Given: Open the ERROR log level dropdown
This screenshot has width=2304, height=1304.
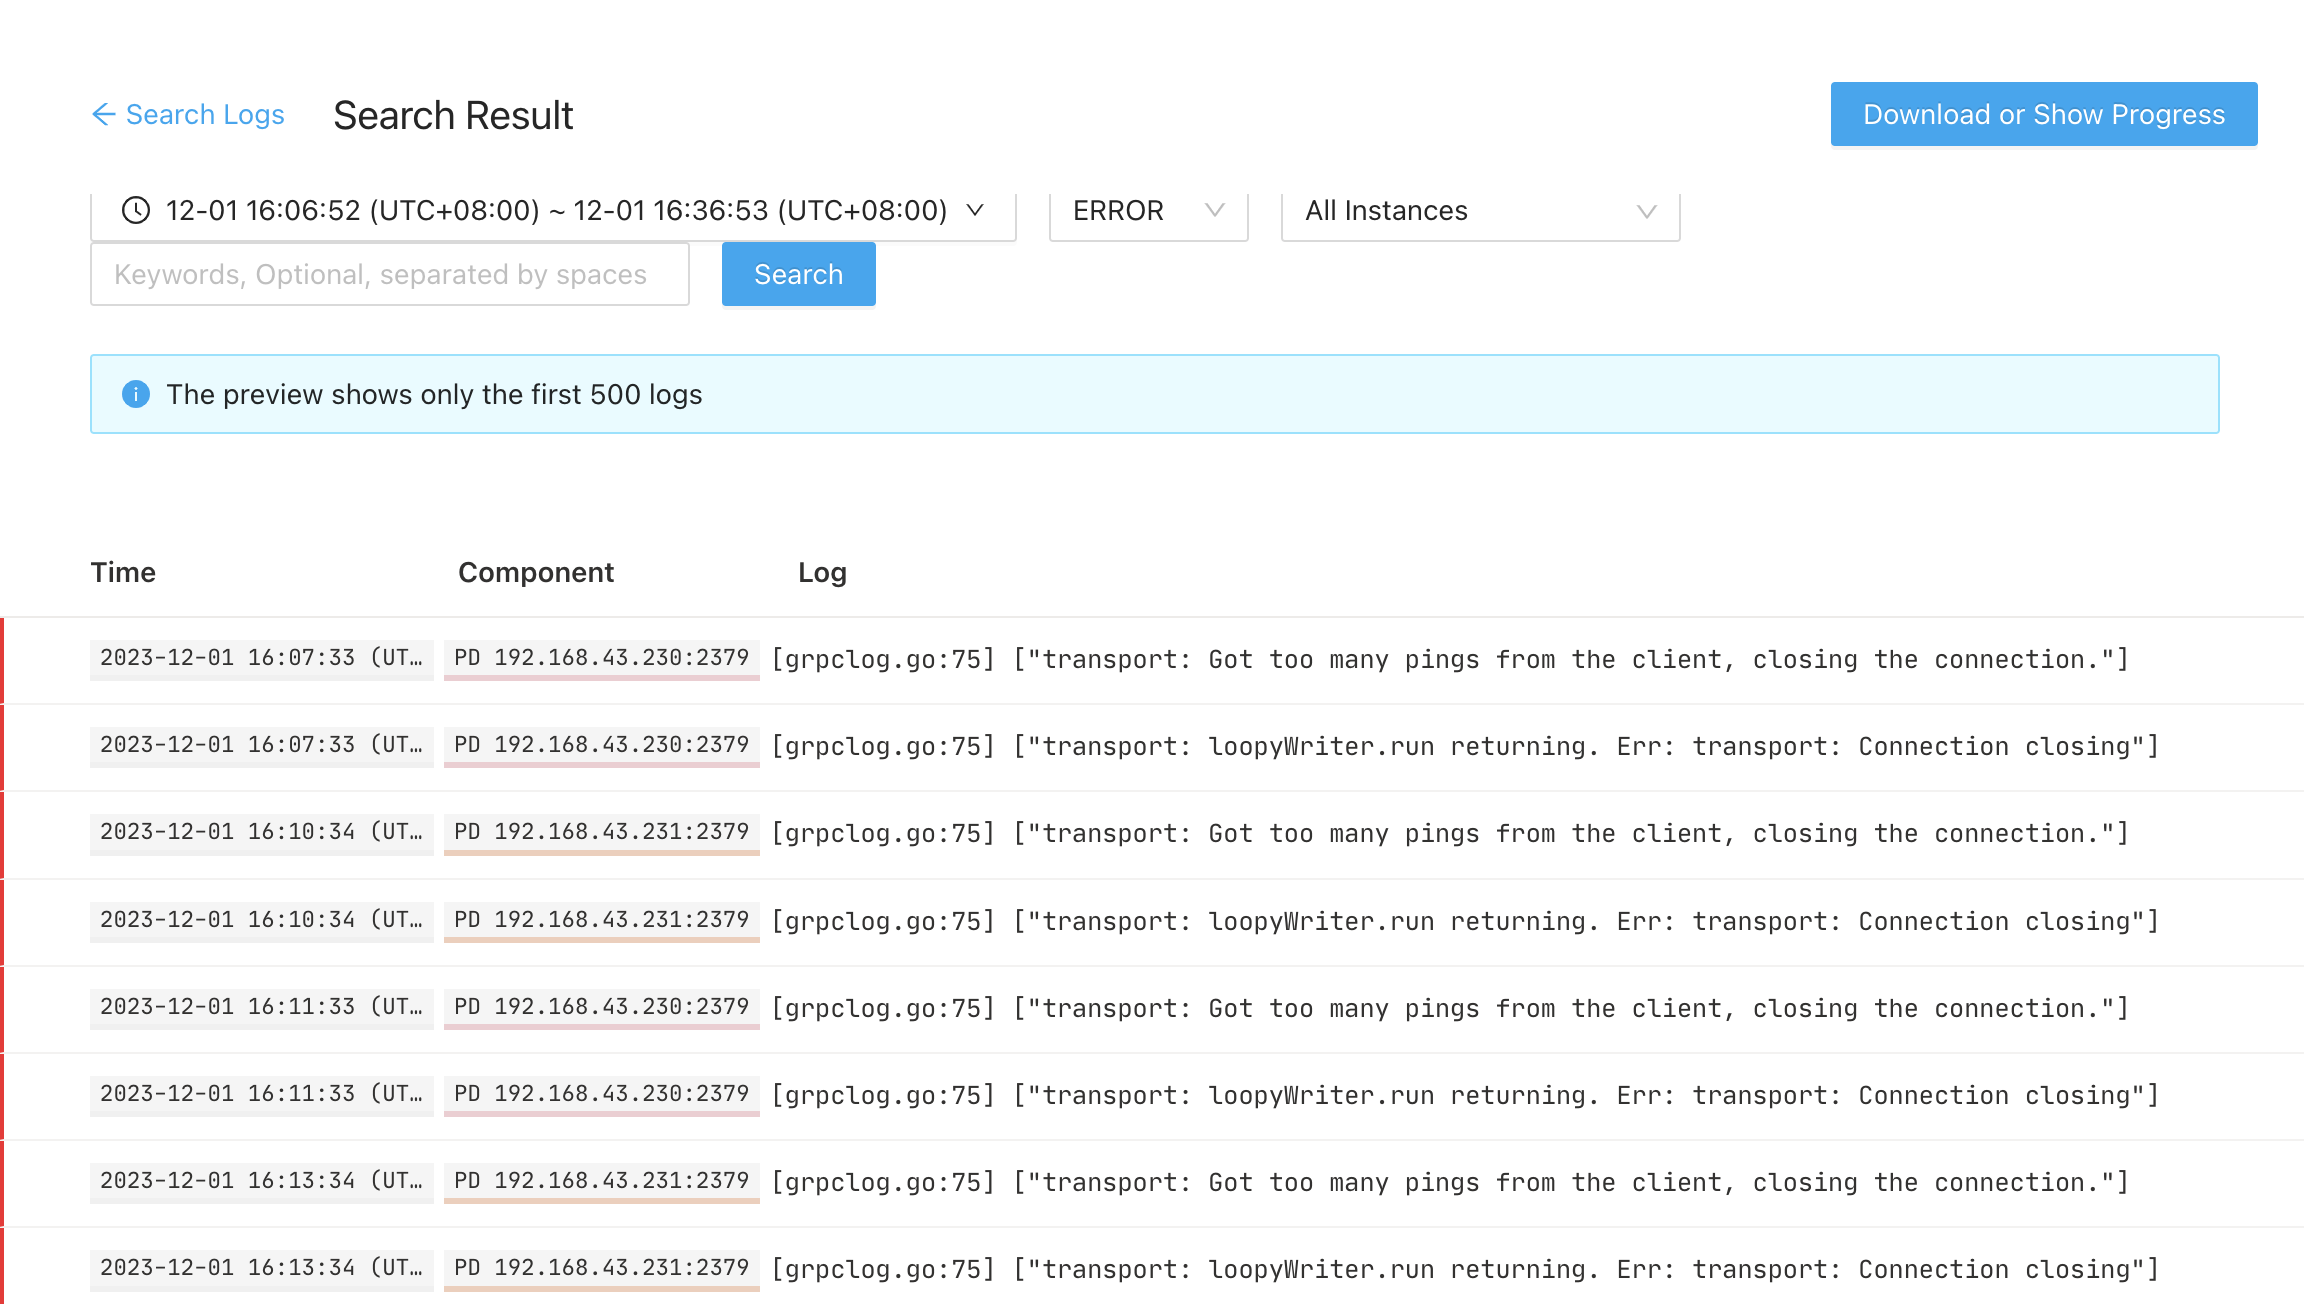Looking at the screenshot, I should click(x=1147, y=211).
